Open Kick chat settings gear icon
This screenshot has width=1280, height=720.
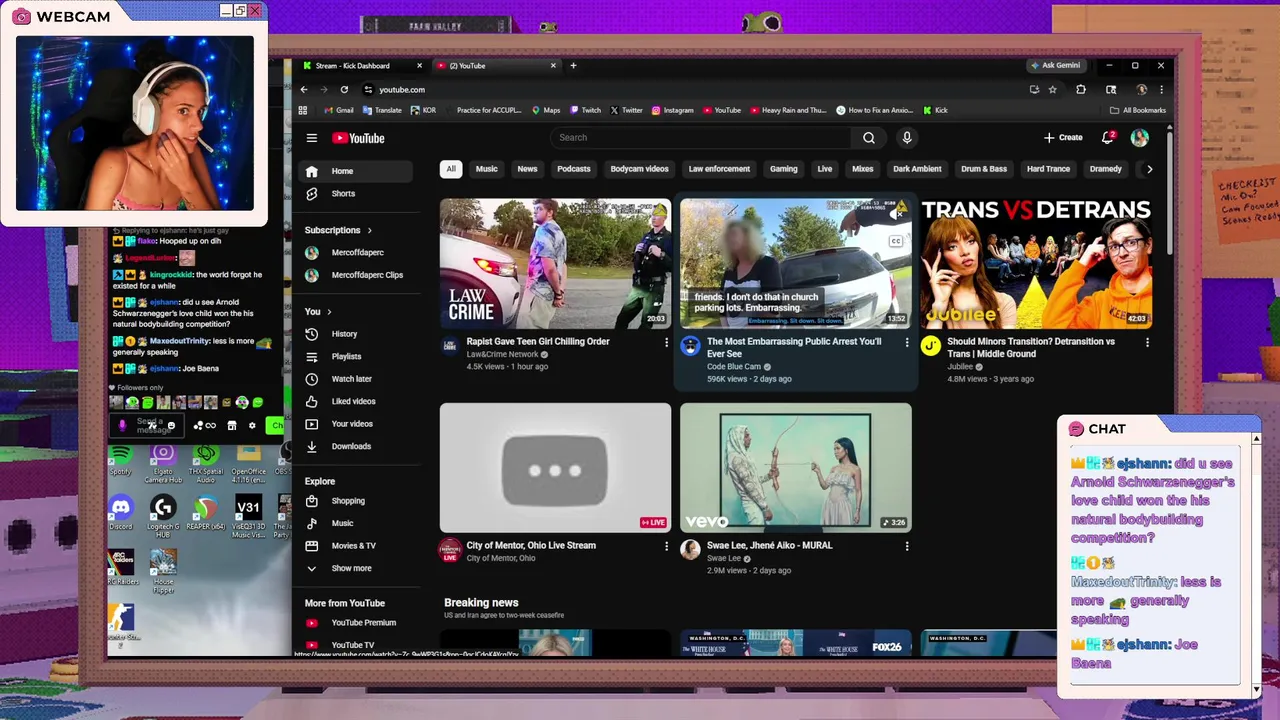click(x=252, y=425)
